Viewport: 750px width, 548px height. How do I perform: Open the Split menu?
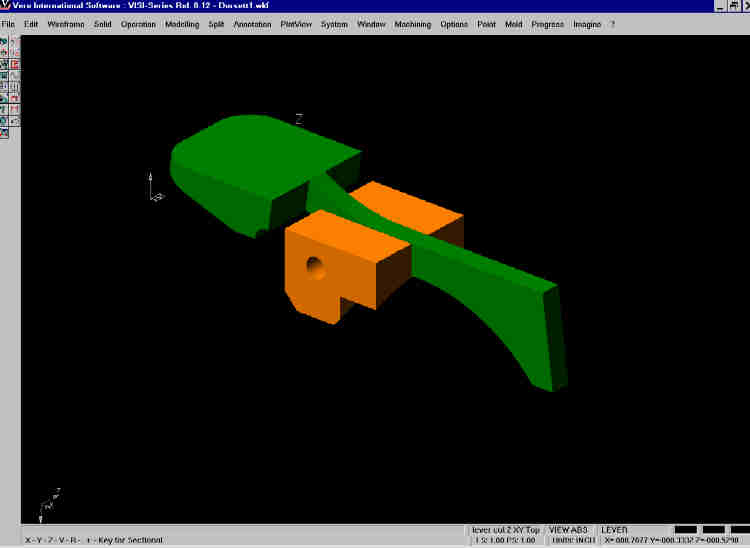[x=216, y=24]
